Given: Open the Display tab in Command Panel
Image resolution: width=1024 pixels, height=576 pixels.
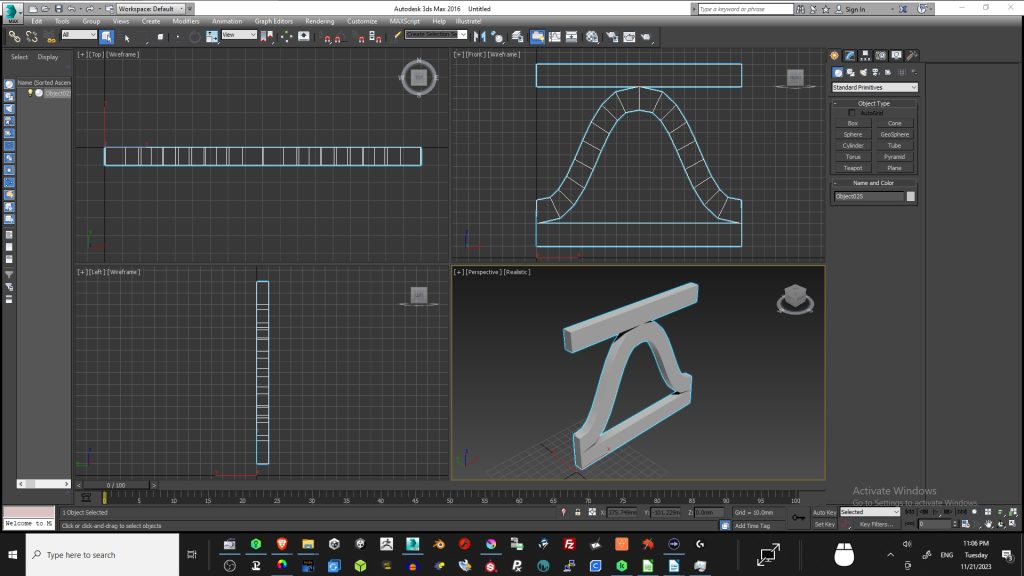Looking at the screenshot, I should pos(897,56).
